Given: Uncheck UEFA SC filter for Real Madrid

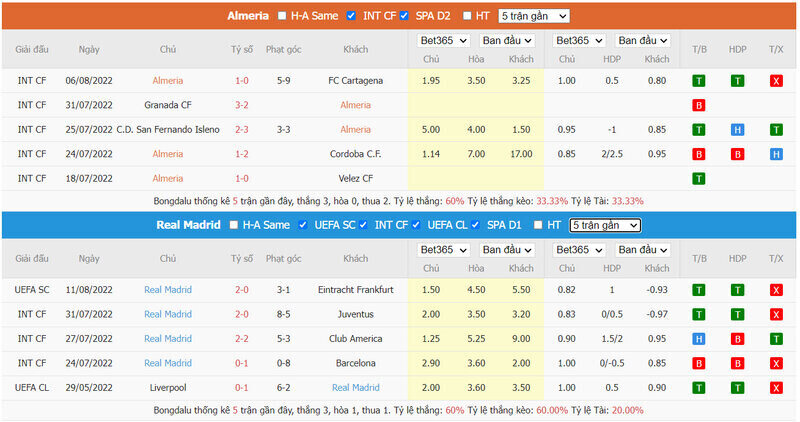Looking at the screenshot, I should [303, 225].
